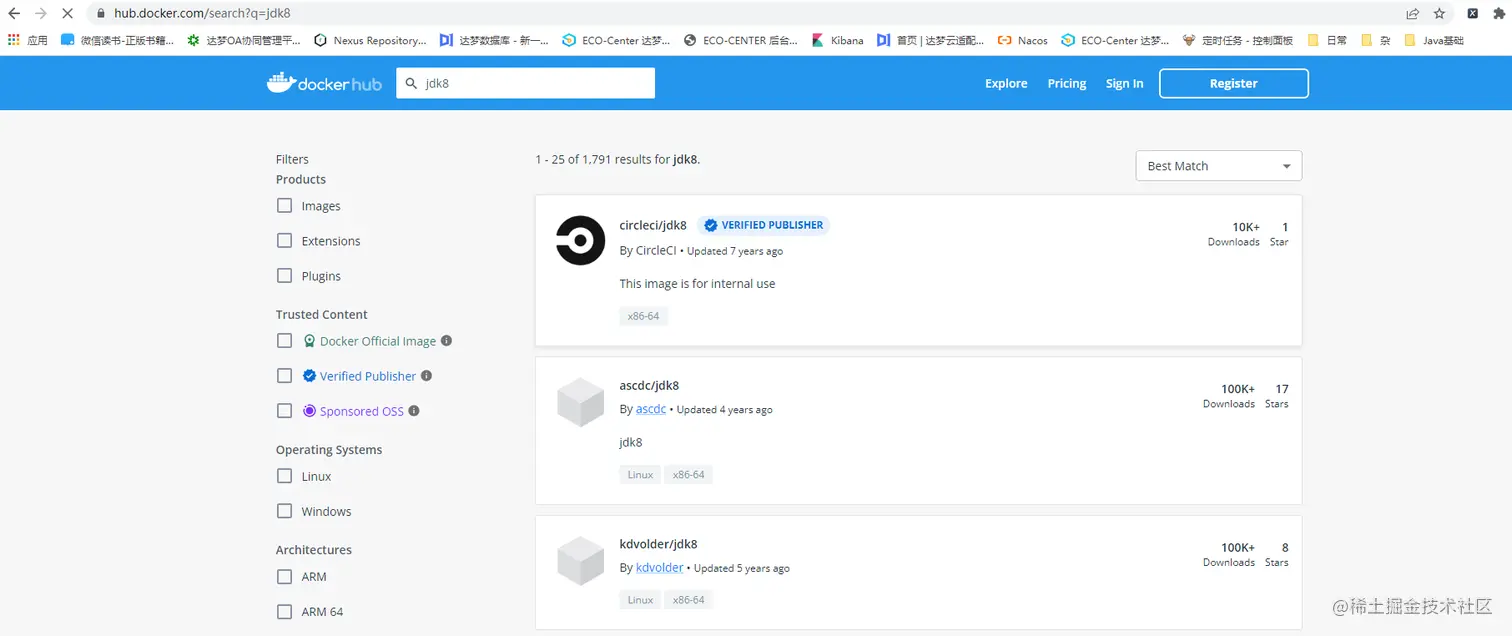Click the Sponsored OSS purple badge icon

pyautogui.click(x=310, y=411)
